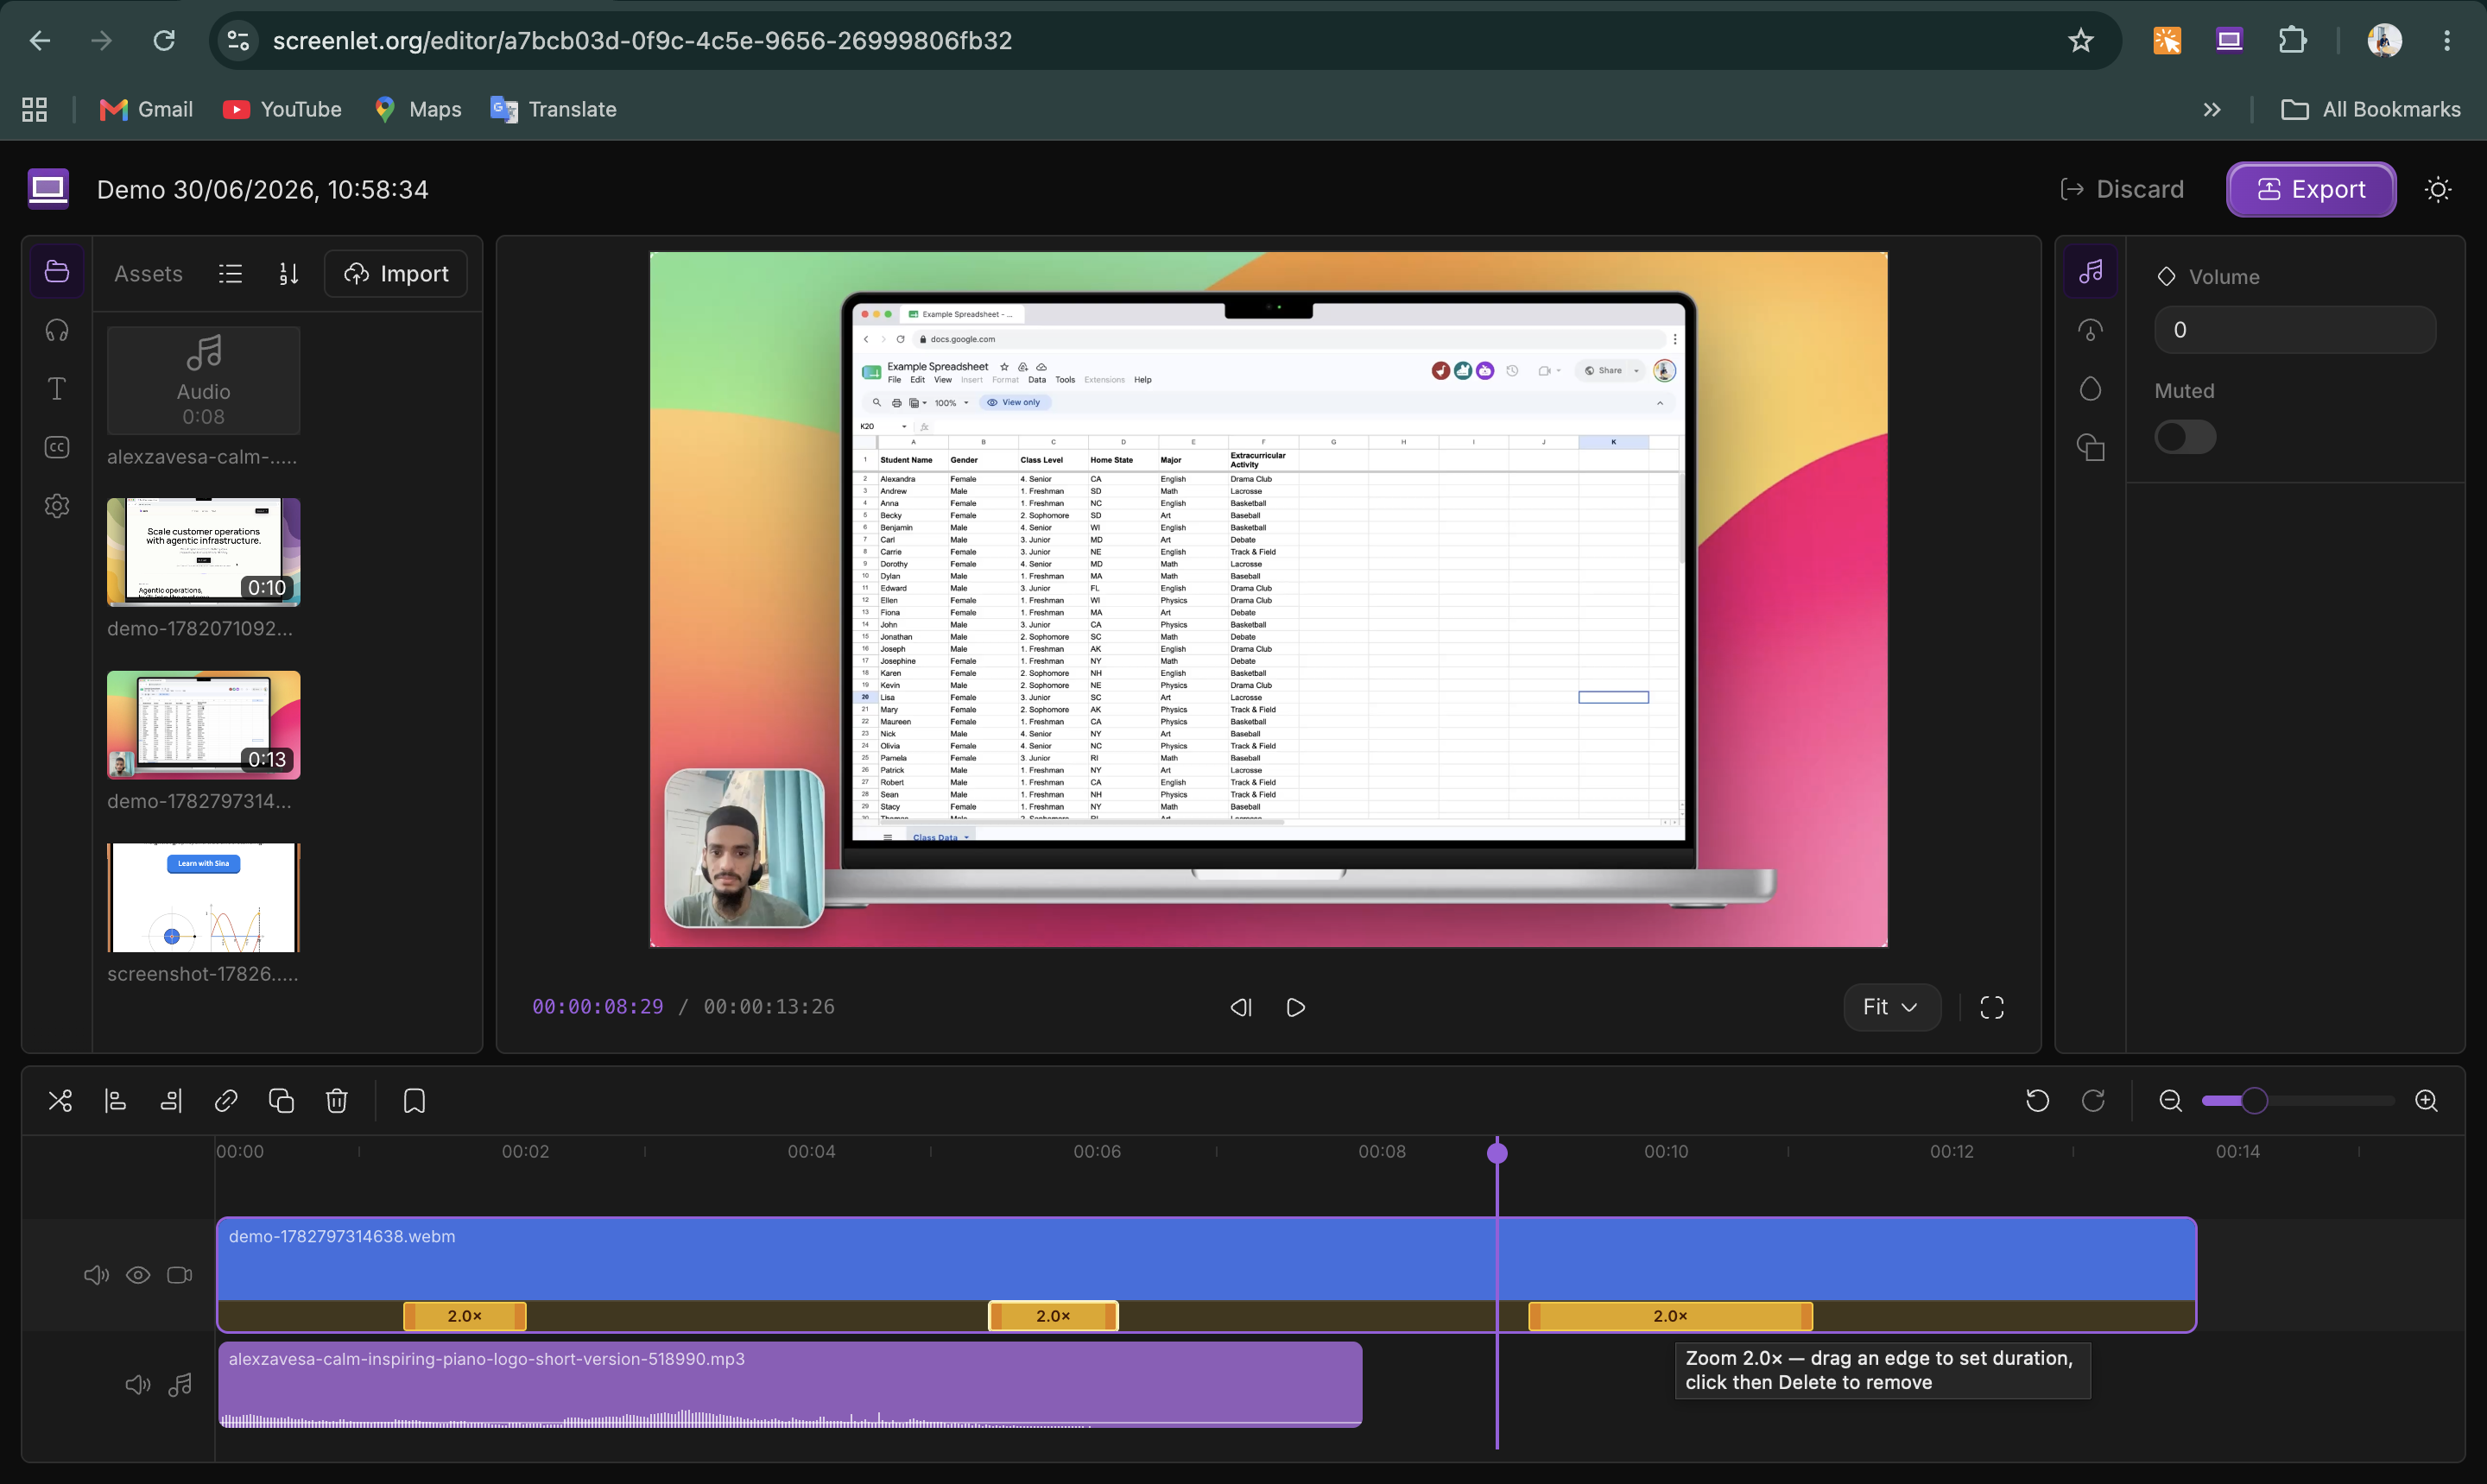This screenshot has width=2487, height=1484.
Task: Click the Import assets button
Action: coord(396,274)
